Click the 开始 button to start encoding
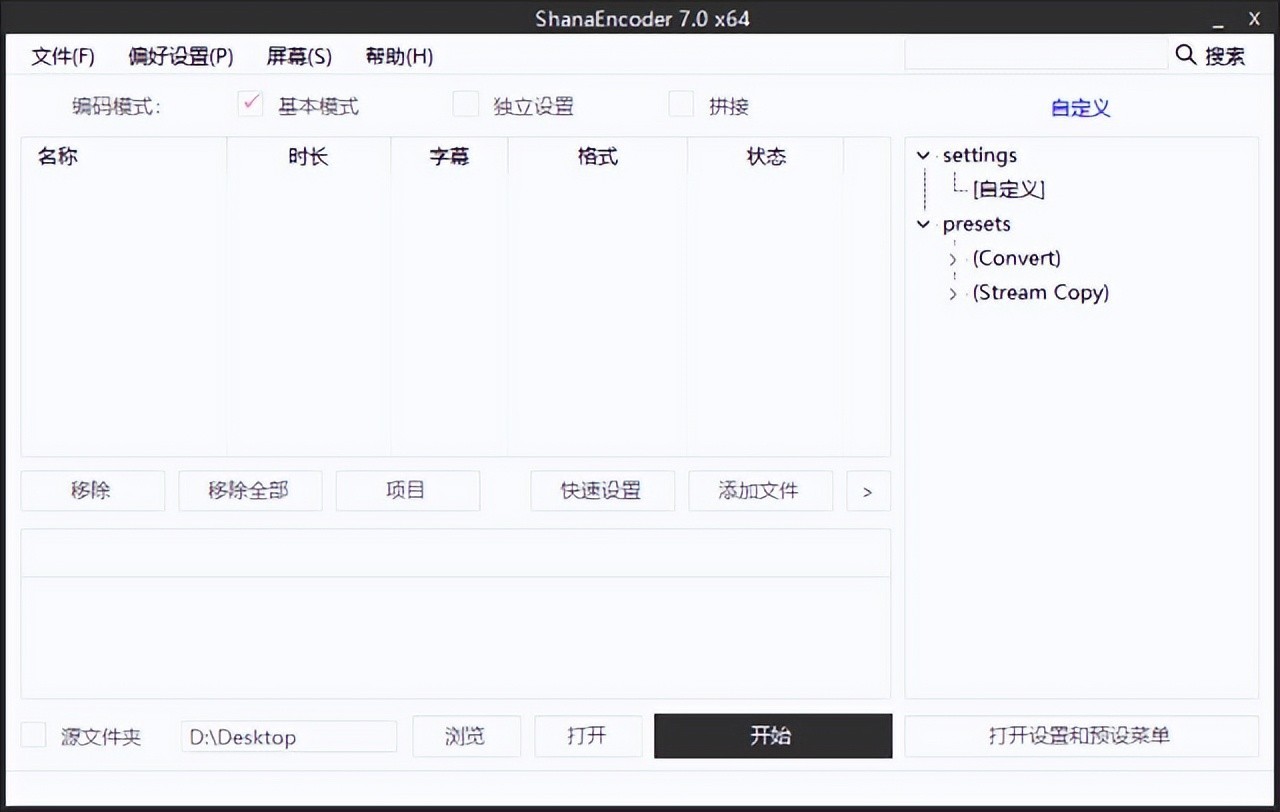The height and width of the screenshot is (812, 1280). tap(772, 736)
